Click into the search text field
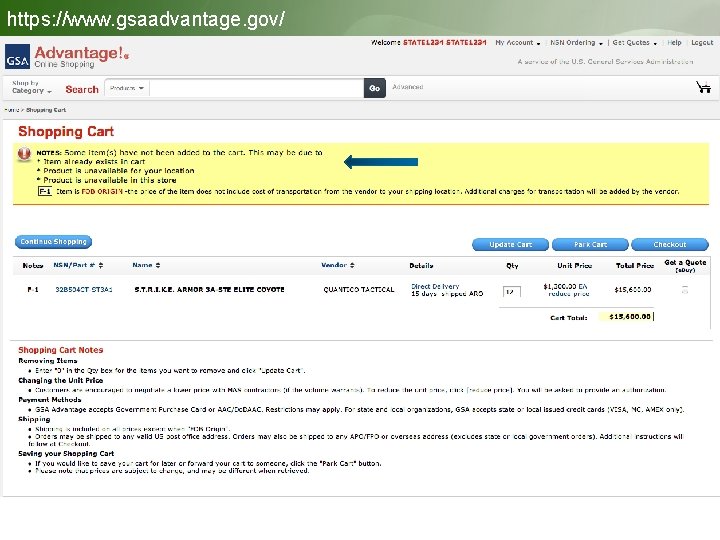 click(256, 88)
